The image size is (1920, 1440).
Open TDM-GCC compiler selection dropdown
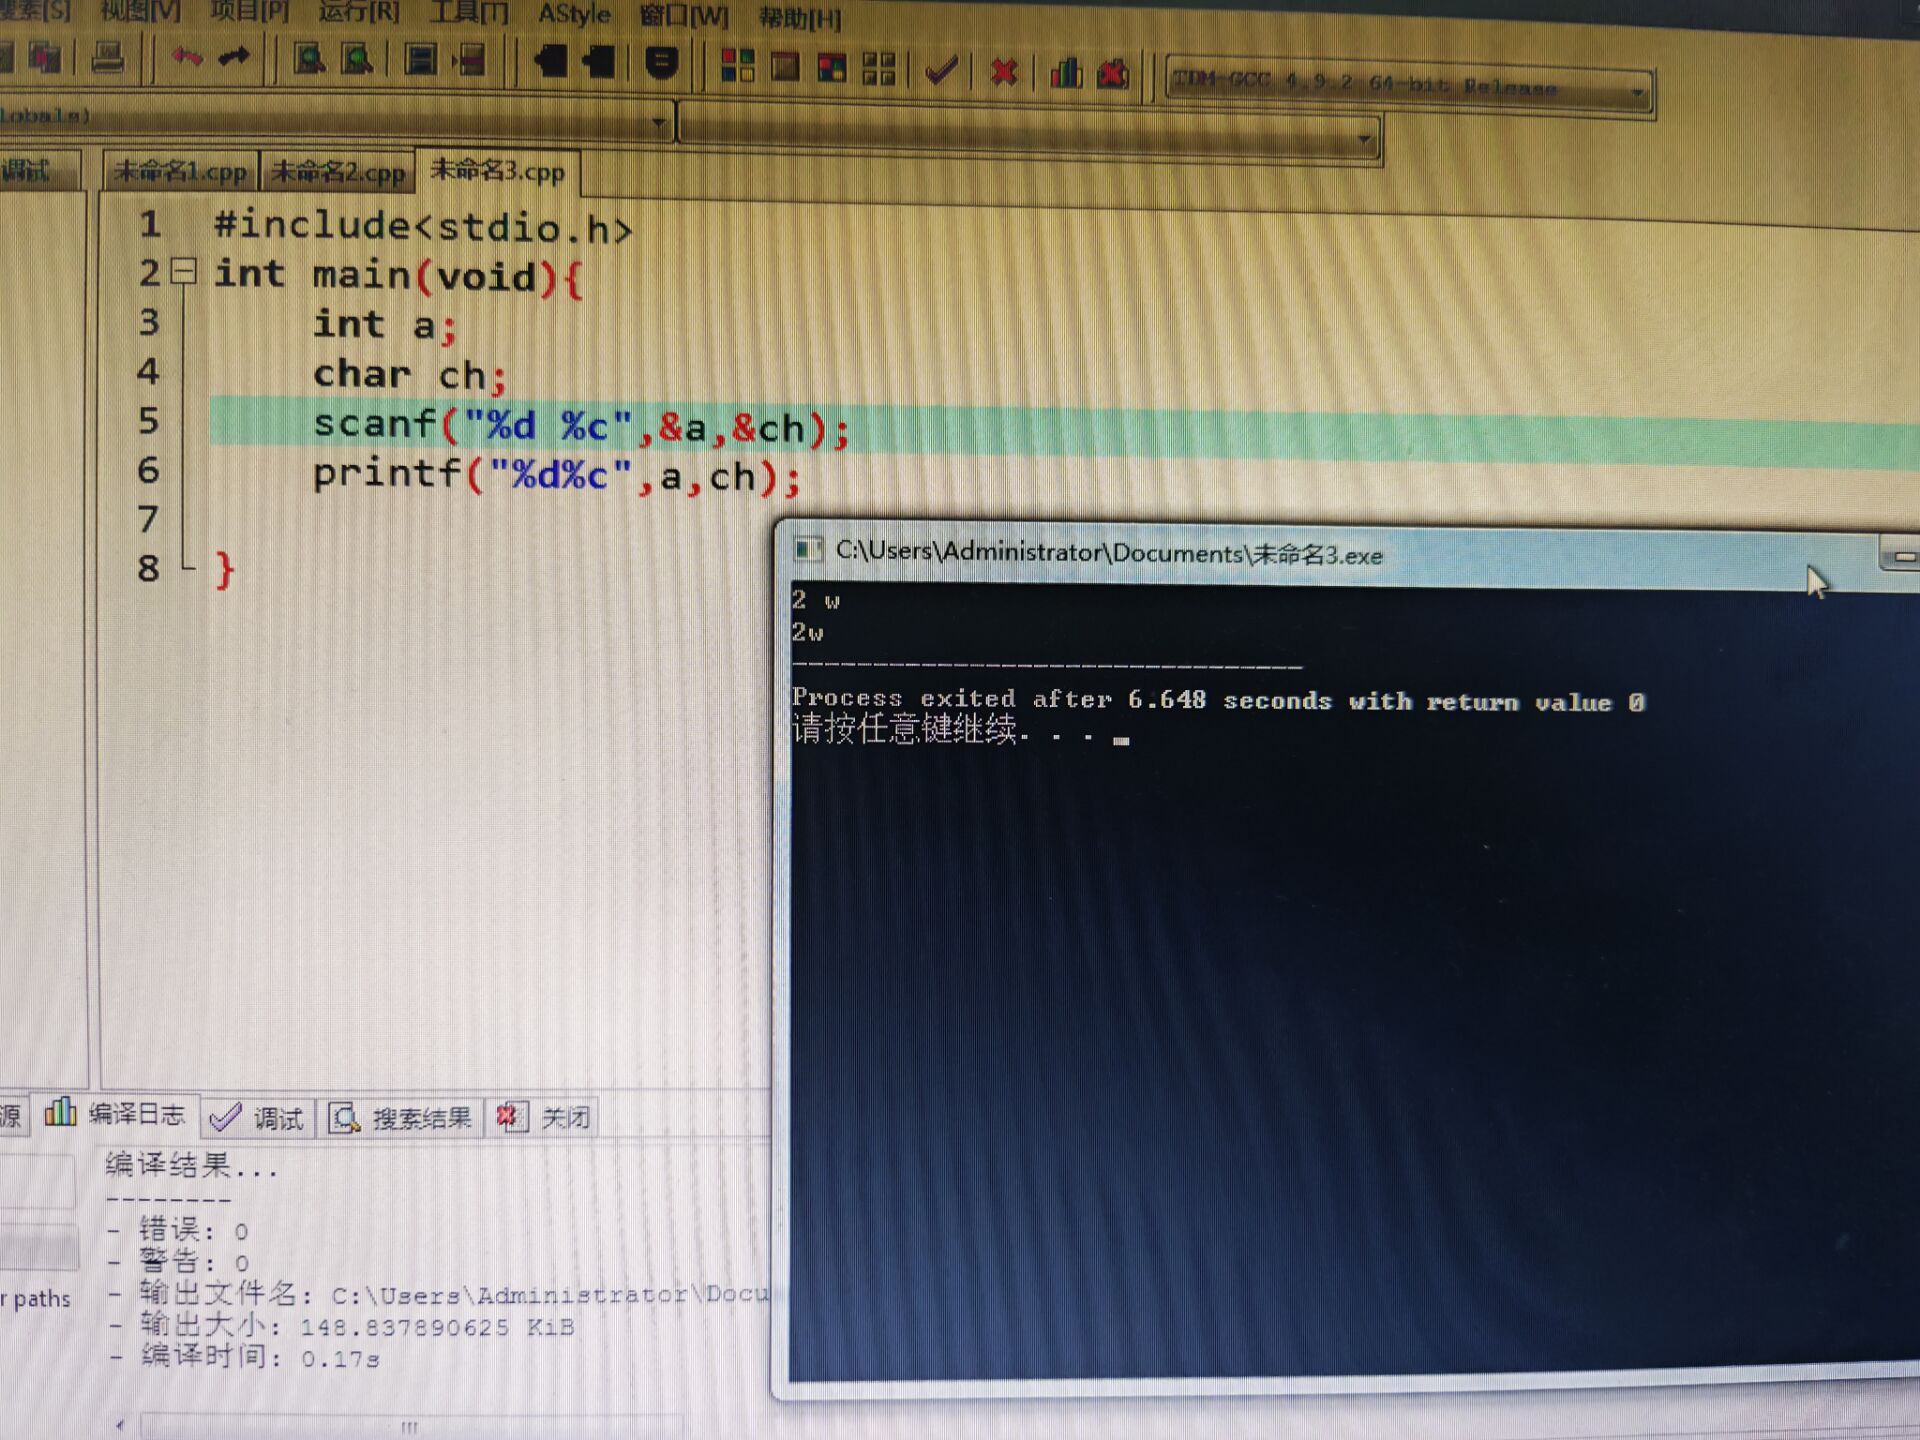coord(1636,94)
